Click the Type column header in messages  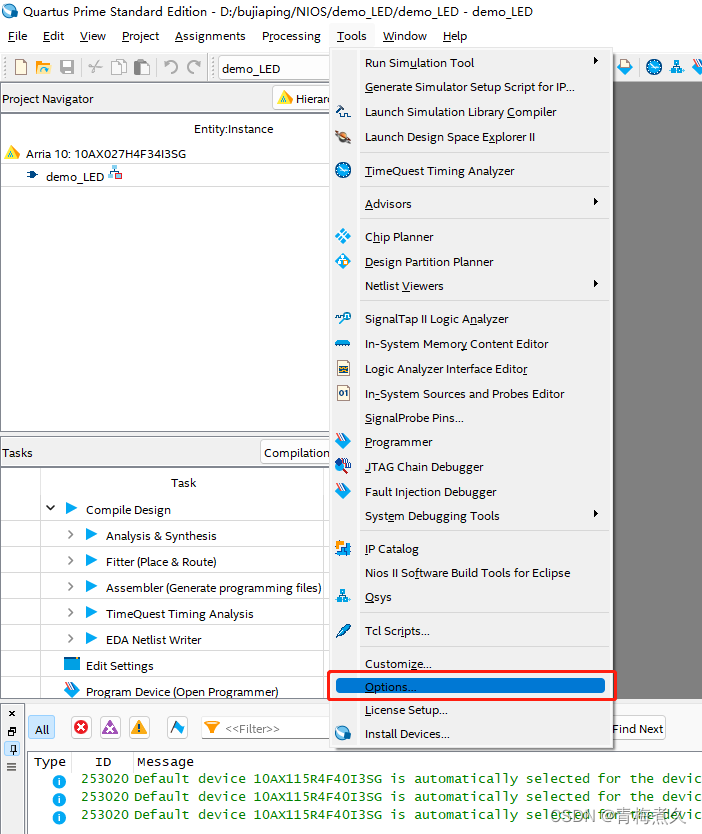[50, 762]
